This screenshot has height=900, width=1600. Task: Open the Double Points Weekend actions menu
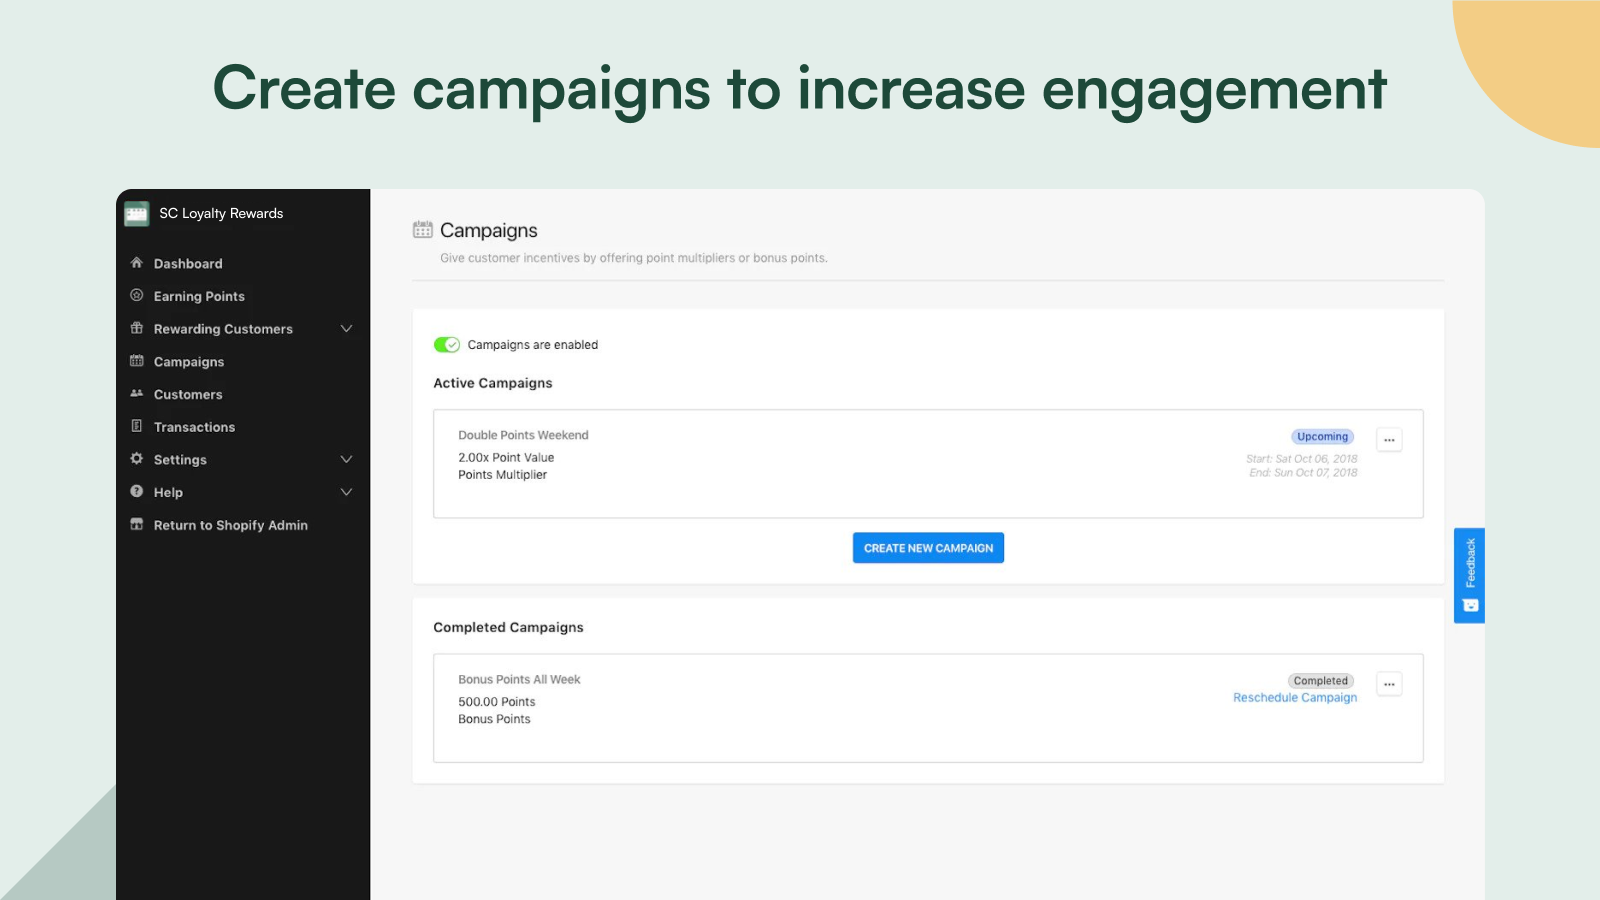(x=1389, y=439)
